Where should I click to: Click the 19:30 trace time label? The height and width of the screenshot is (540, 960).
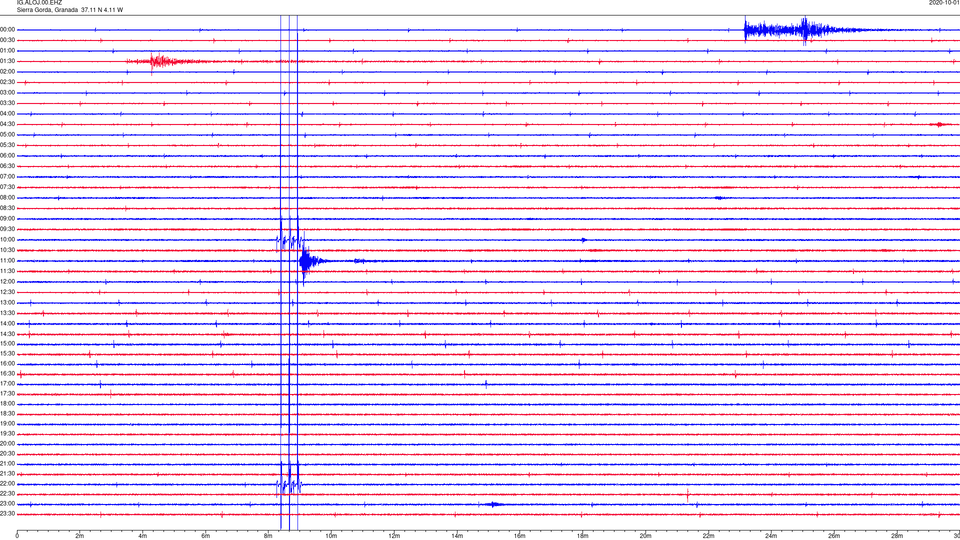coord(8,433)
